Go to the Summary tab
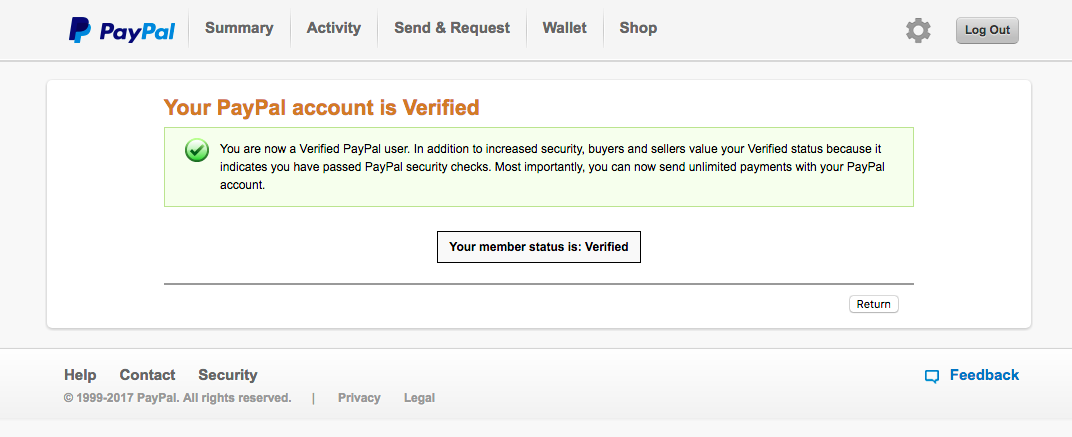1072x437 pixels. click(x=239, y=28)
